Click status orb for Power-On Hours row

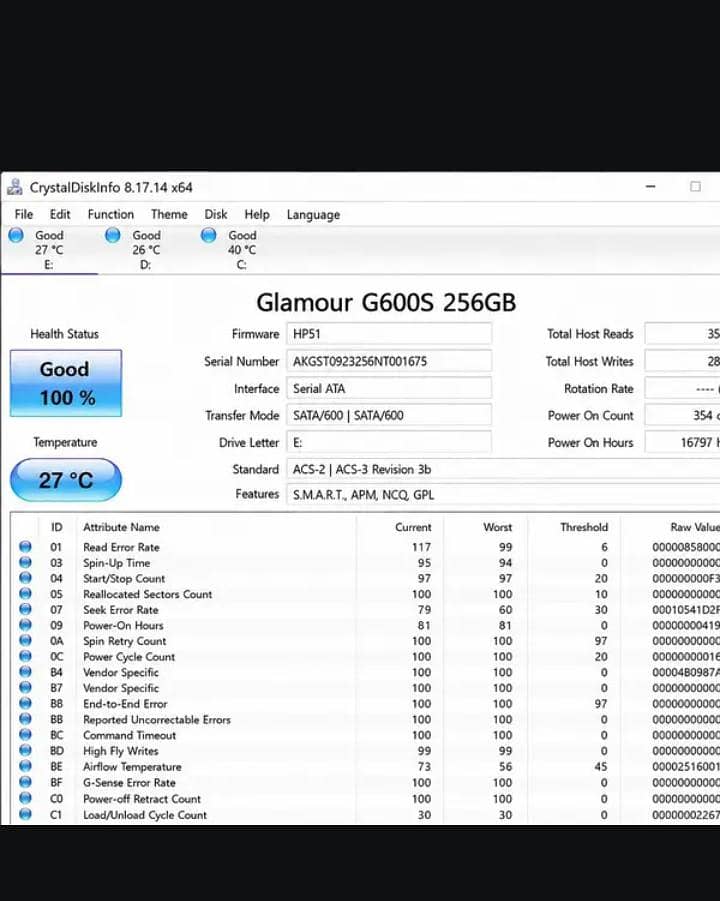(25, 625)
